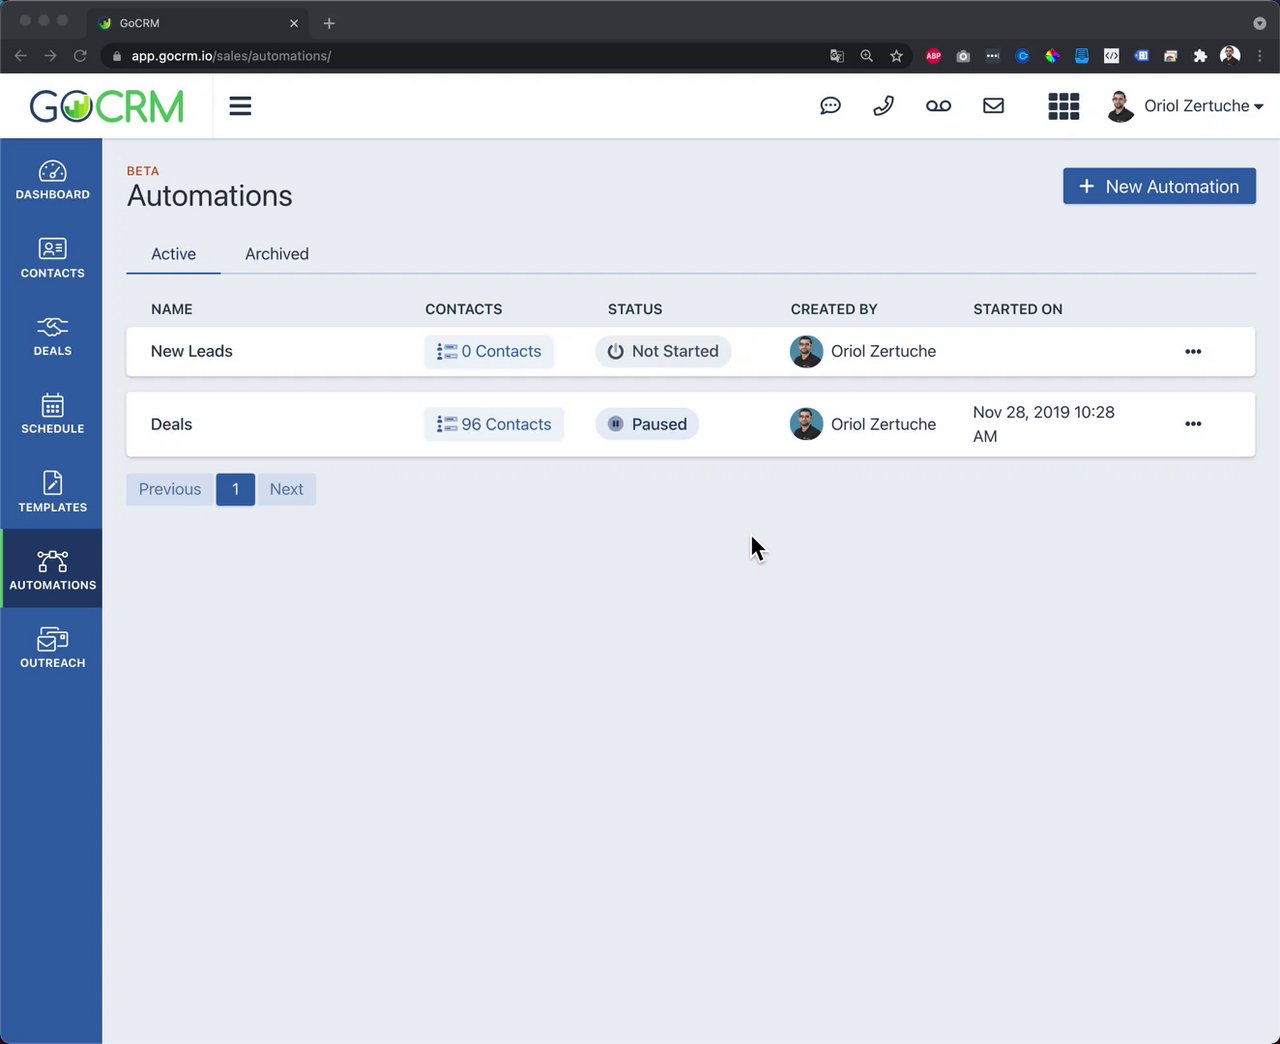View 0 Contacts for New Leads
The image size is (1280, 1044).
coord(489,352)
